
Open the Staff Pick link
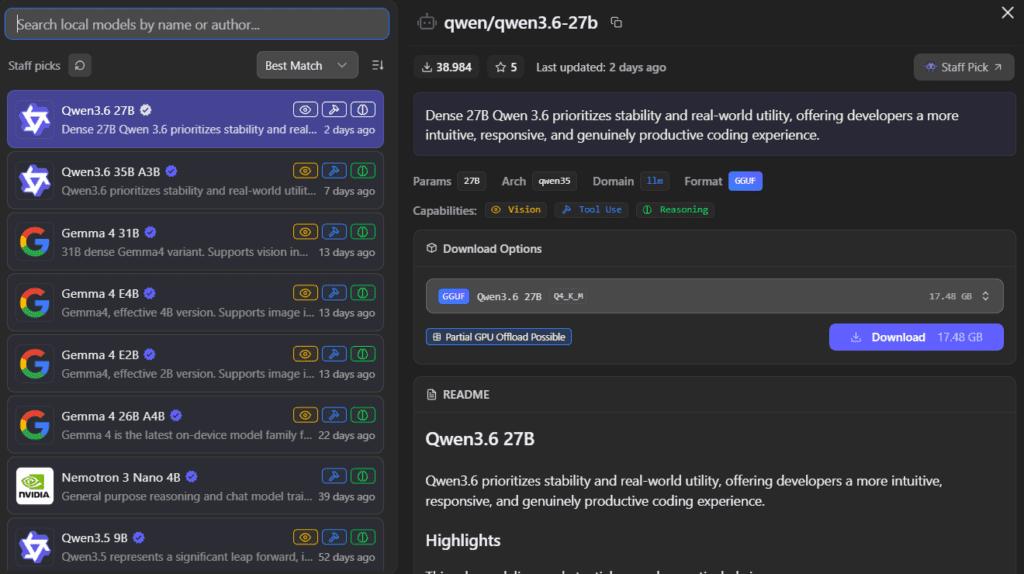(963, 67)
